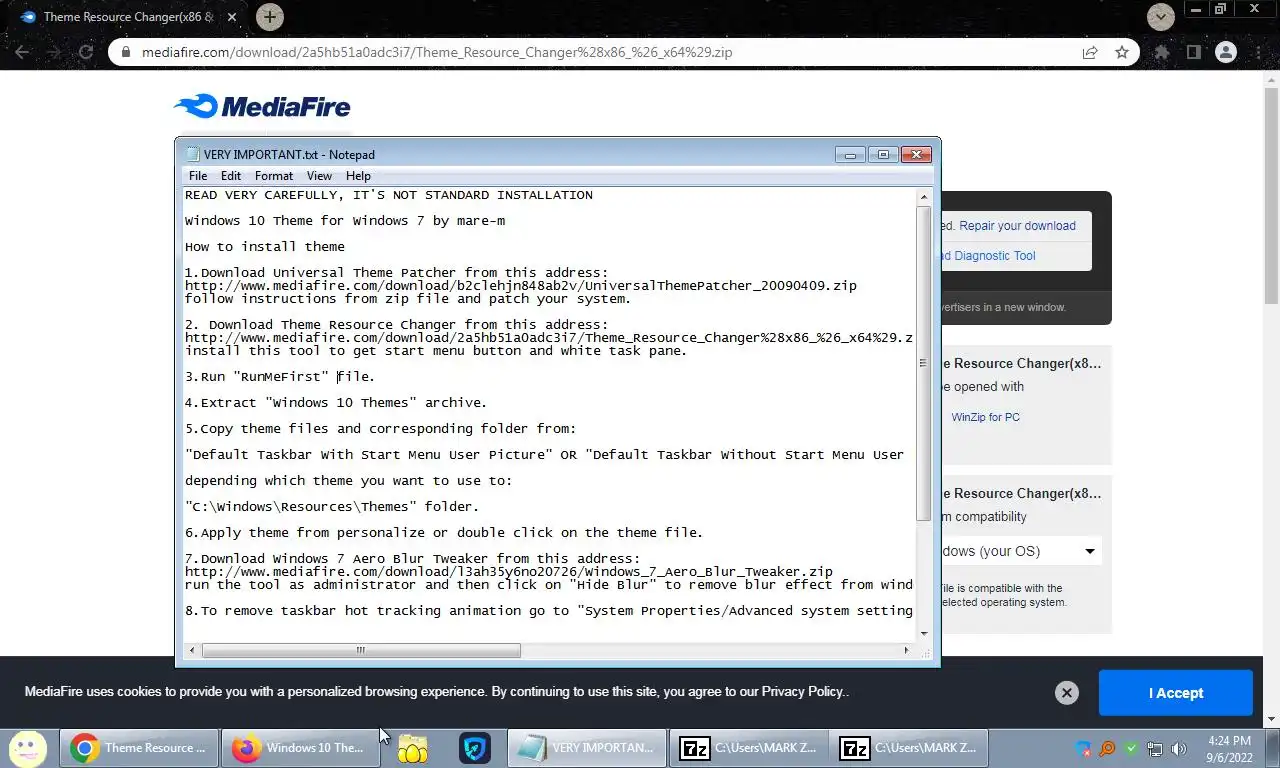Click 'How to install theme' line
This screenshot has height=768, width=1280.
coord(265,247)
